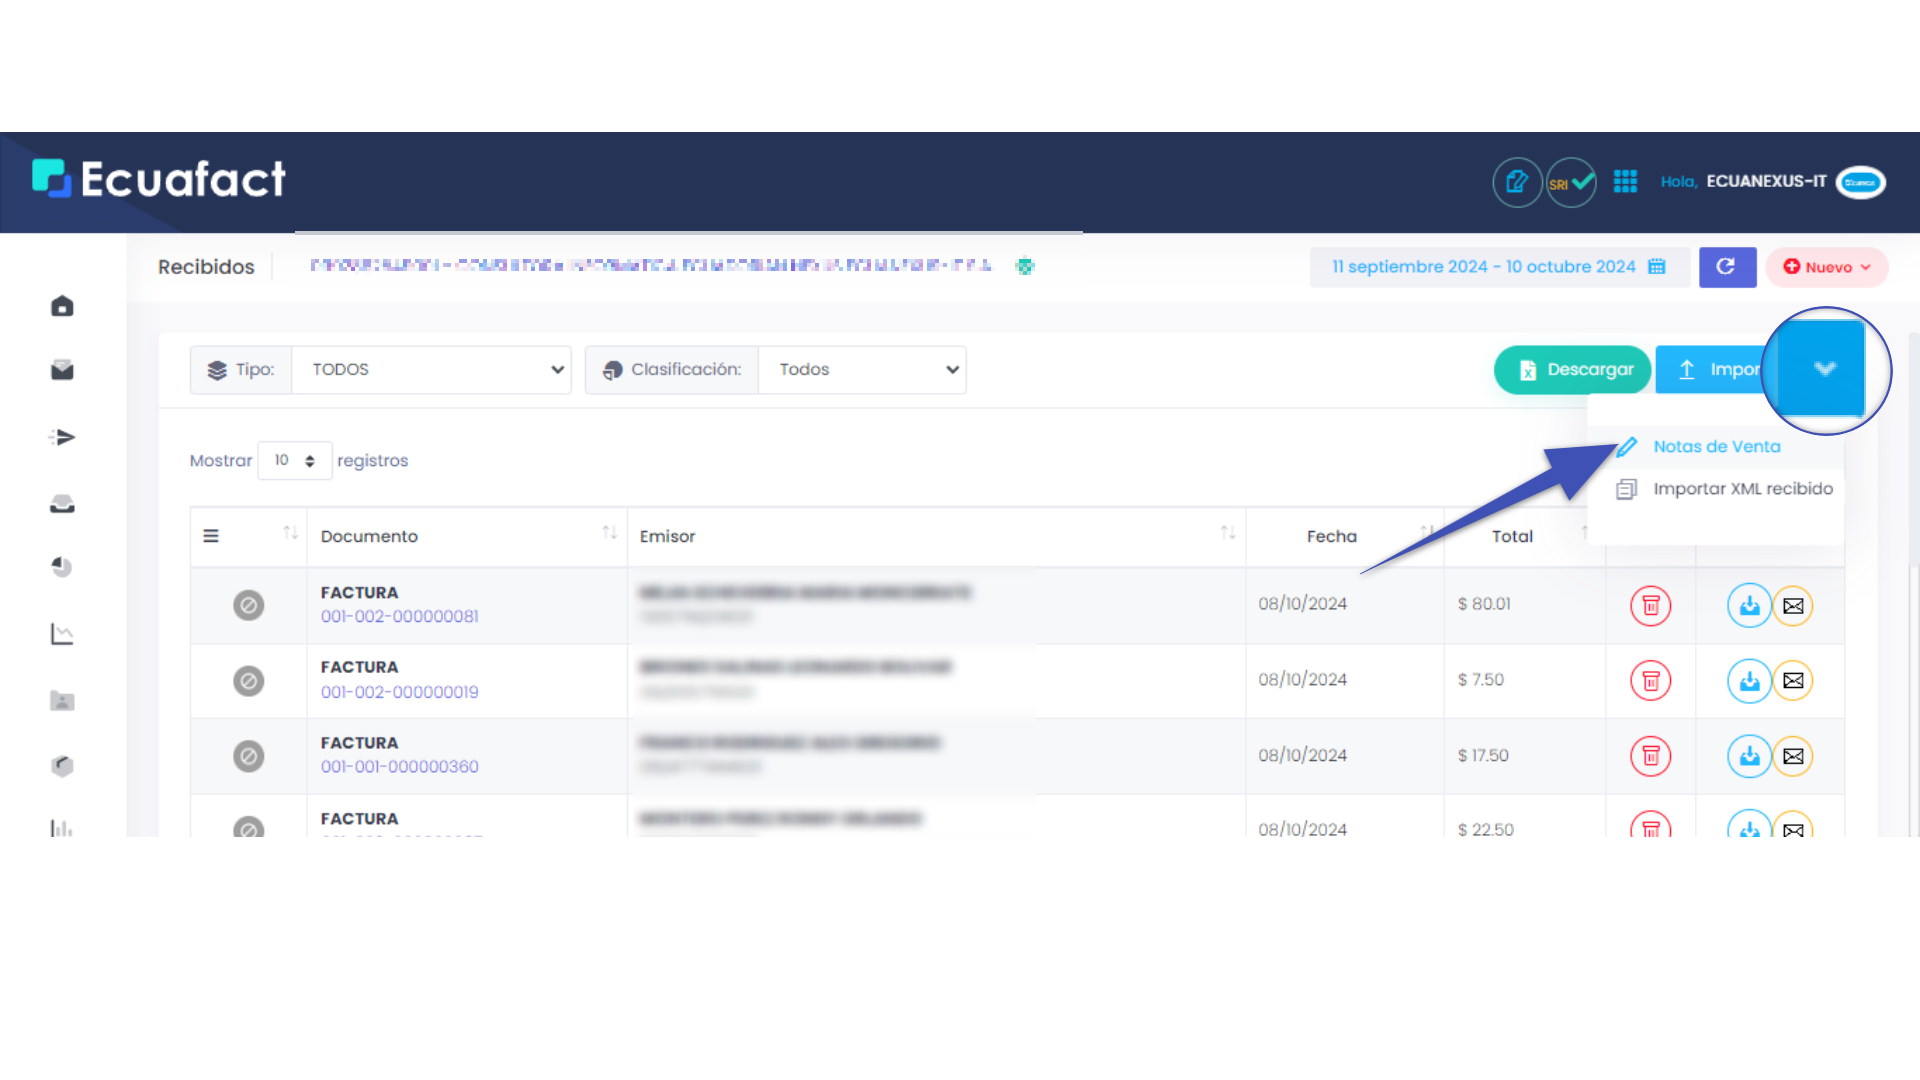Open the line chart sidebar icon
1920x1080 pixels.
tap(62, 634)
